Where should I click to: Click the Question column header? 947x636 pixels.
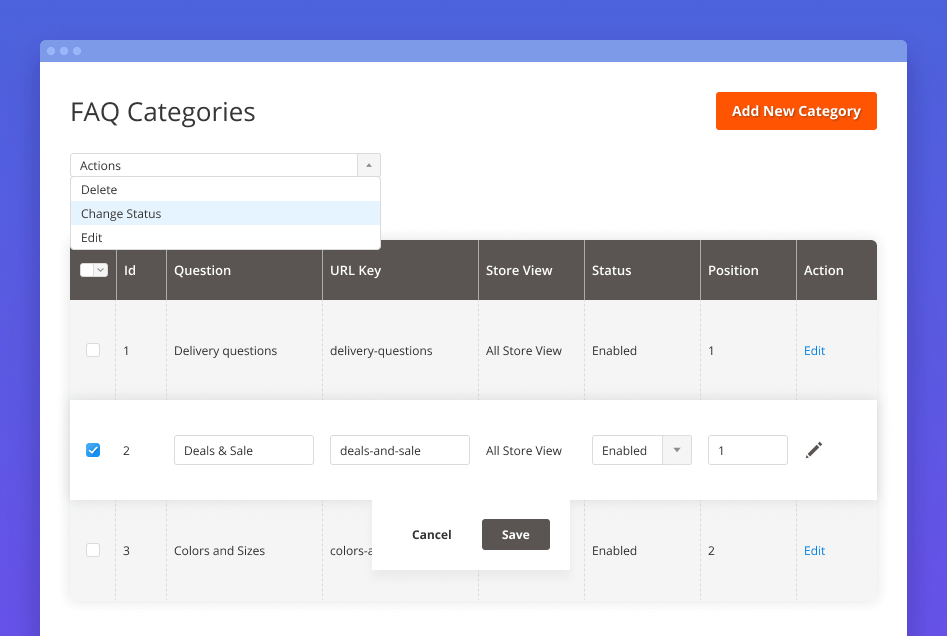202,270
